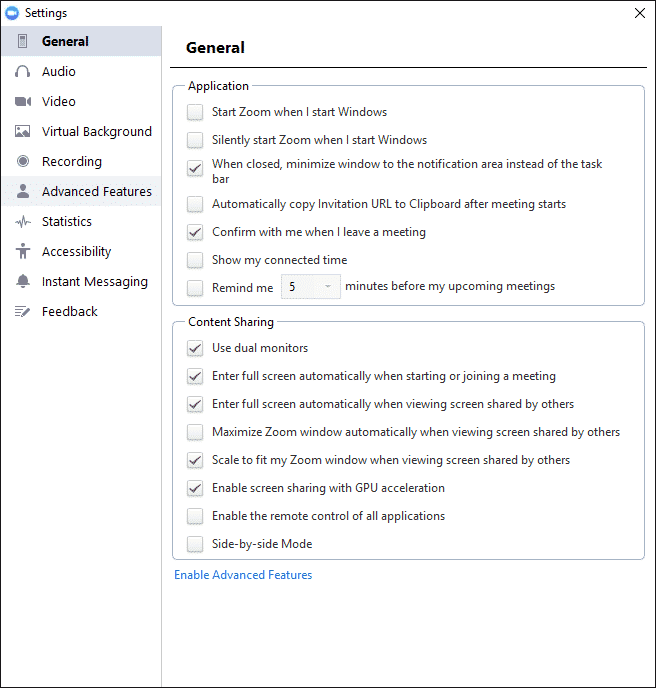Expand the reminder minutes dropdown showing 5
Image resolution: width=656 pixels, height=688 pixels.
point(311,287)
